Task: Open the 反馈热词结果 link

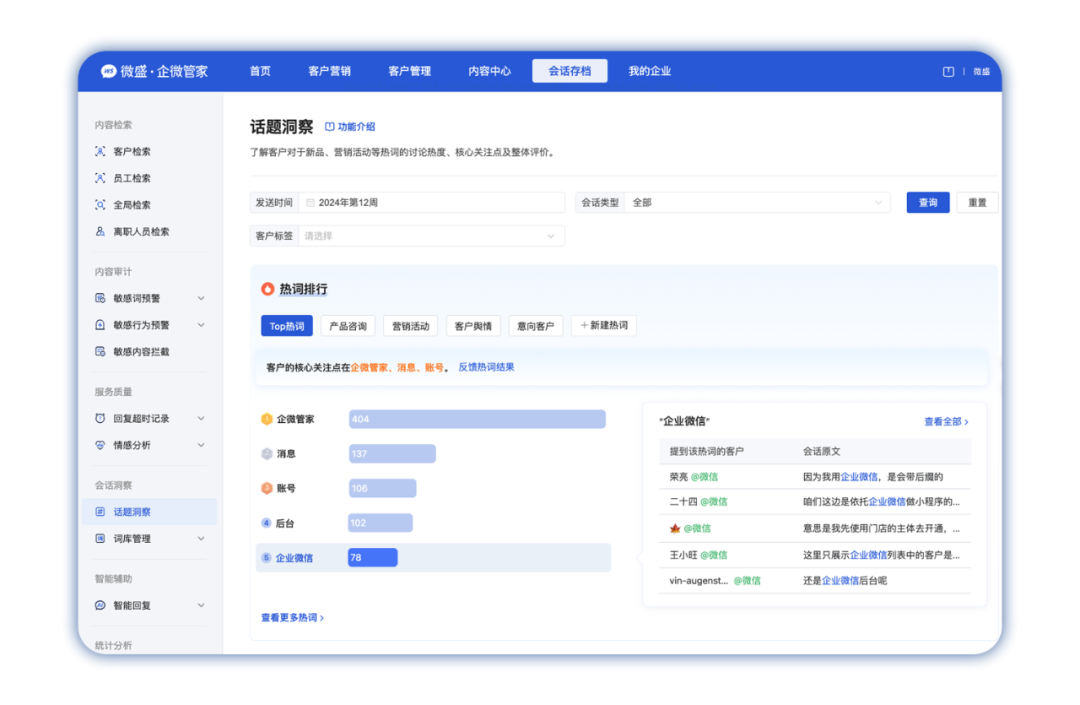Action: point(486,368)
